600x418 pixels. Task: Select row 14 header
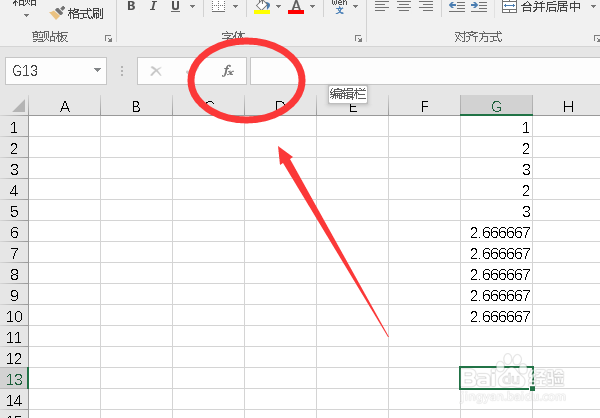click(x=14, y=400)
